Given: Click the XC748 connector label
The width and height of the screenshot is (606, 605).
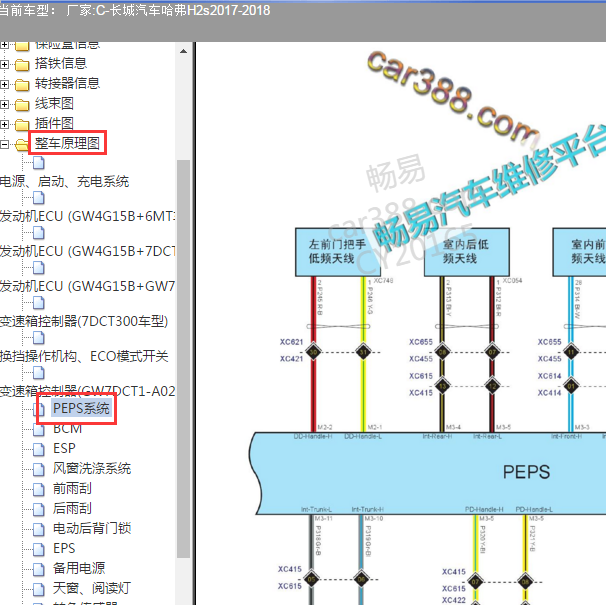Looking at the screenshot, I should [x=383, y=281].
